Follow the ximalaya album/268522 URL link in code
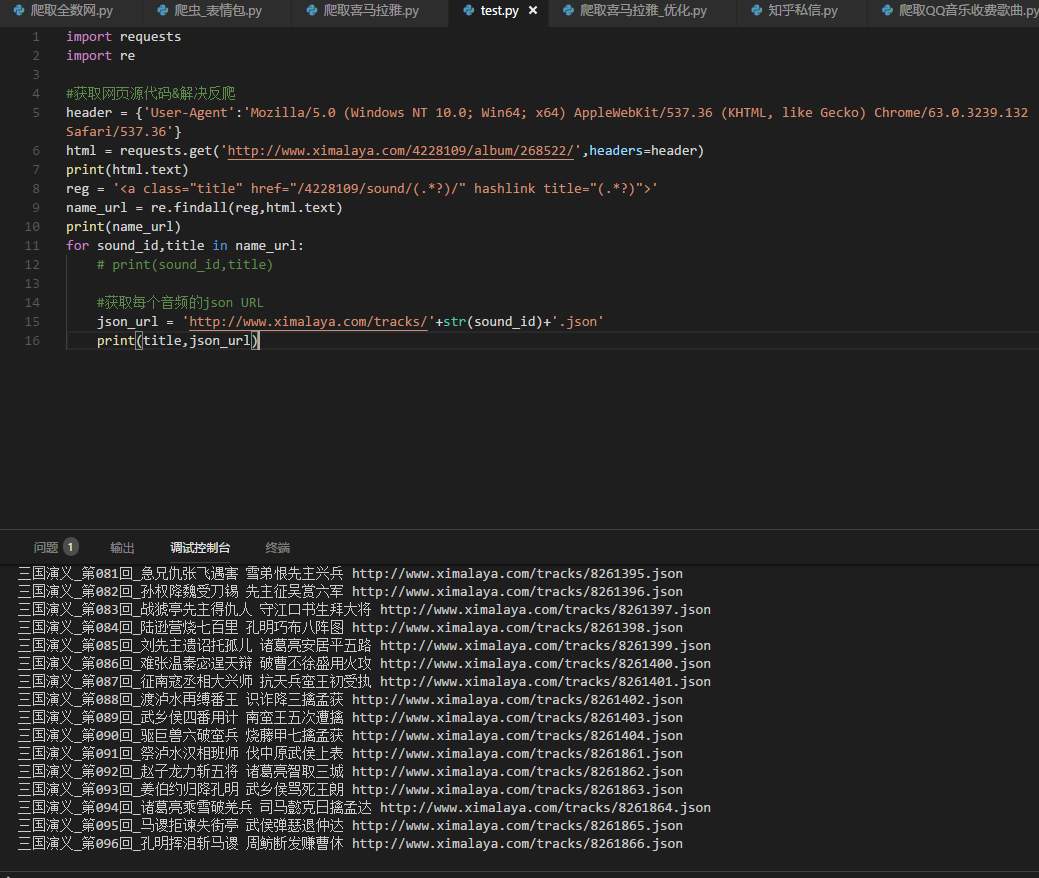 (x=400, y=151)
